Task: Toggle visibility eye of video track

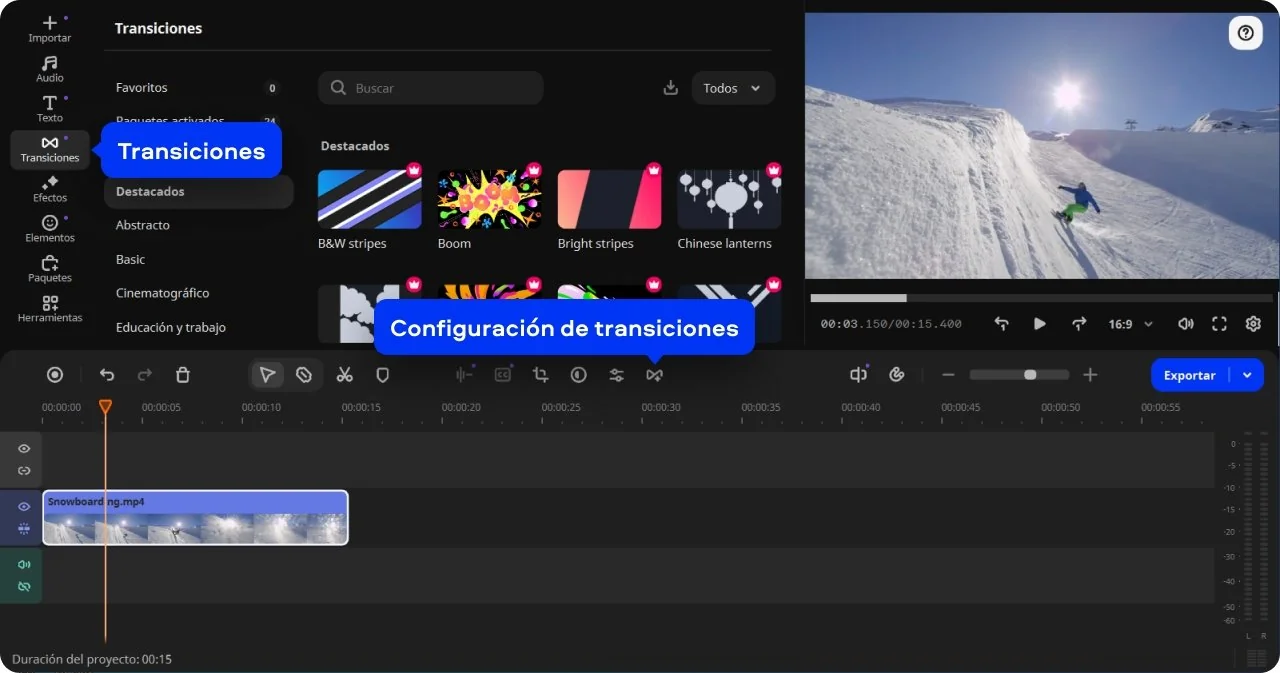Action: click(24, 506)
